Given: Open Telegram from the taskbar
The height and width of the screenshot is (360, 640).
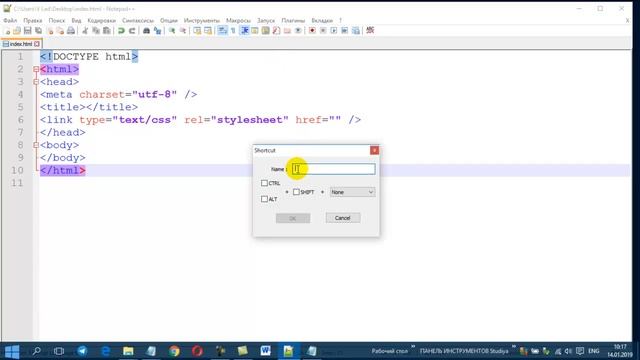Looking at the screenshot, I should 82,351.
